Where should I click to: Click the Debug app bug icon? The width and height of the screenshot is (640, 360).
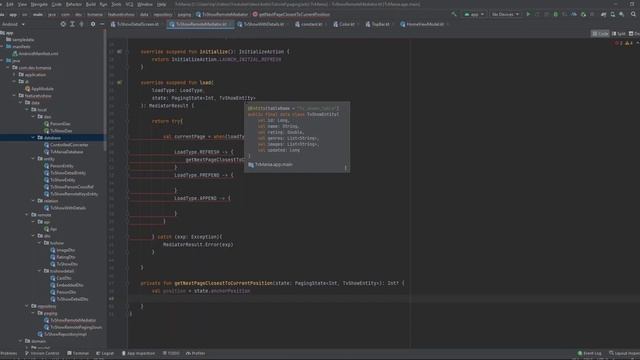[x=556, y=14]
